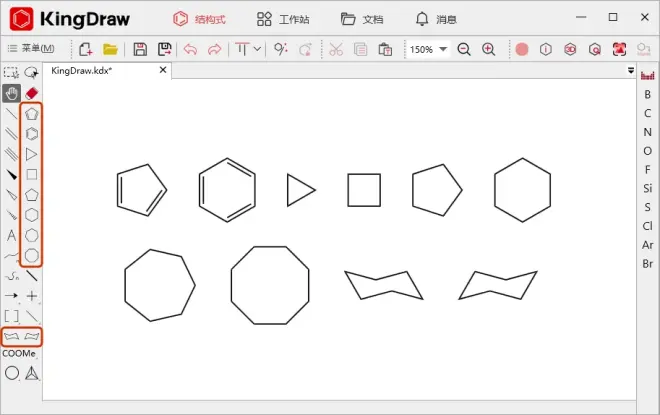The width and height of the screenshot is (660, 415).
Task: Pick the cyclohexane ring tool
Action: (32, 215)
